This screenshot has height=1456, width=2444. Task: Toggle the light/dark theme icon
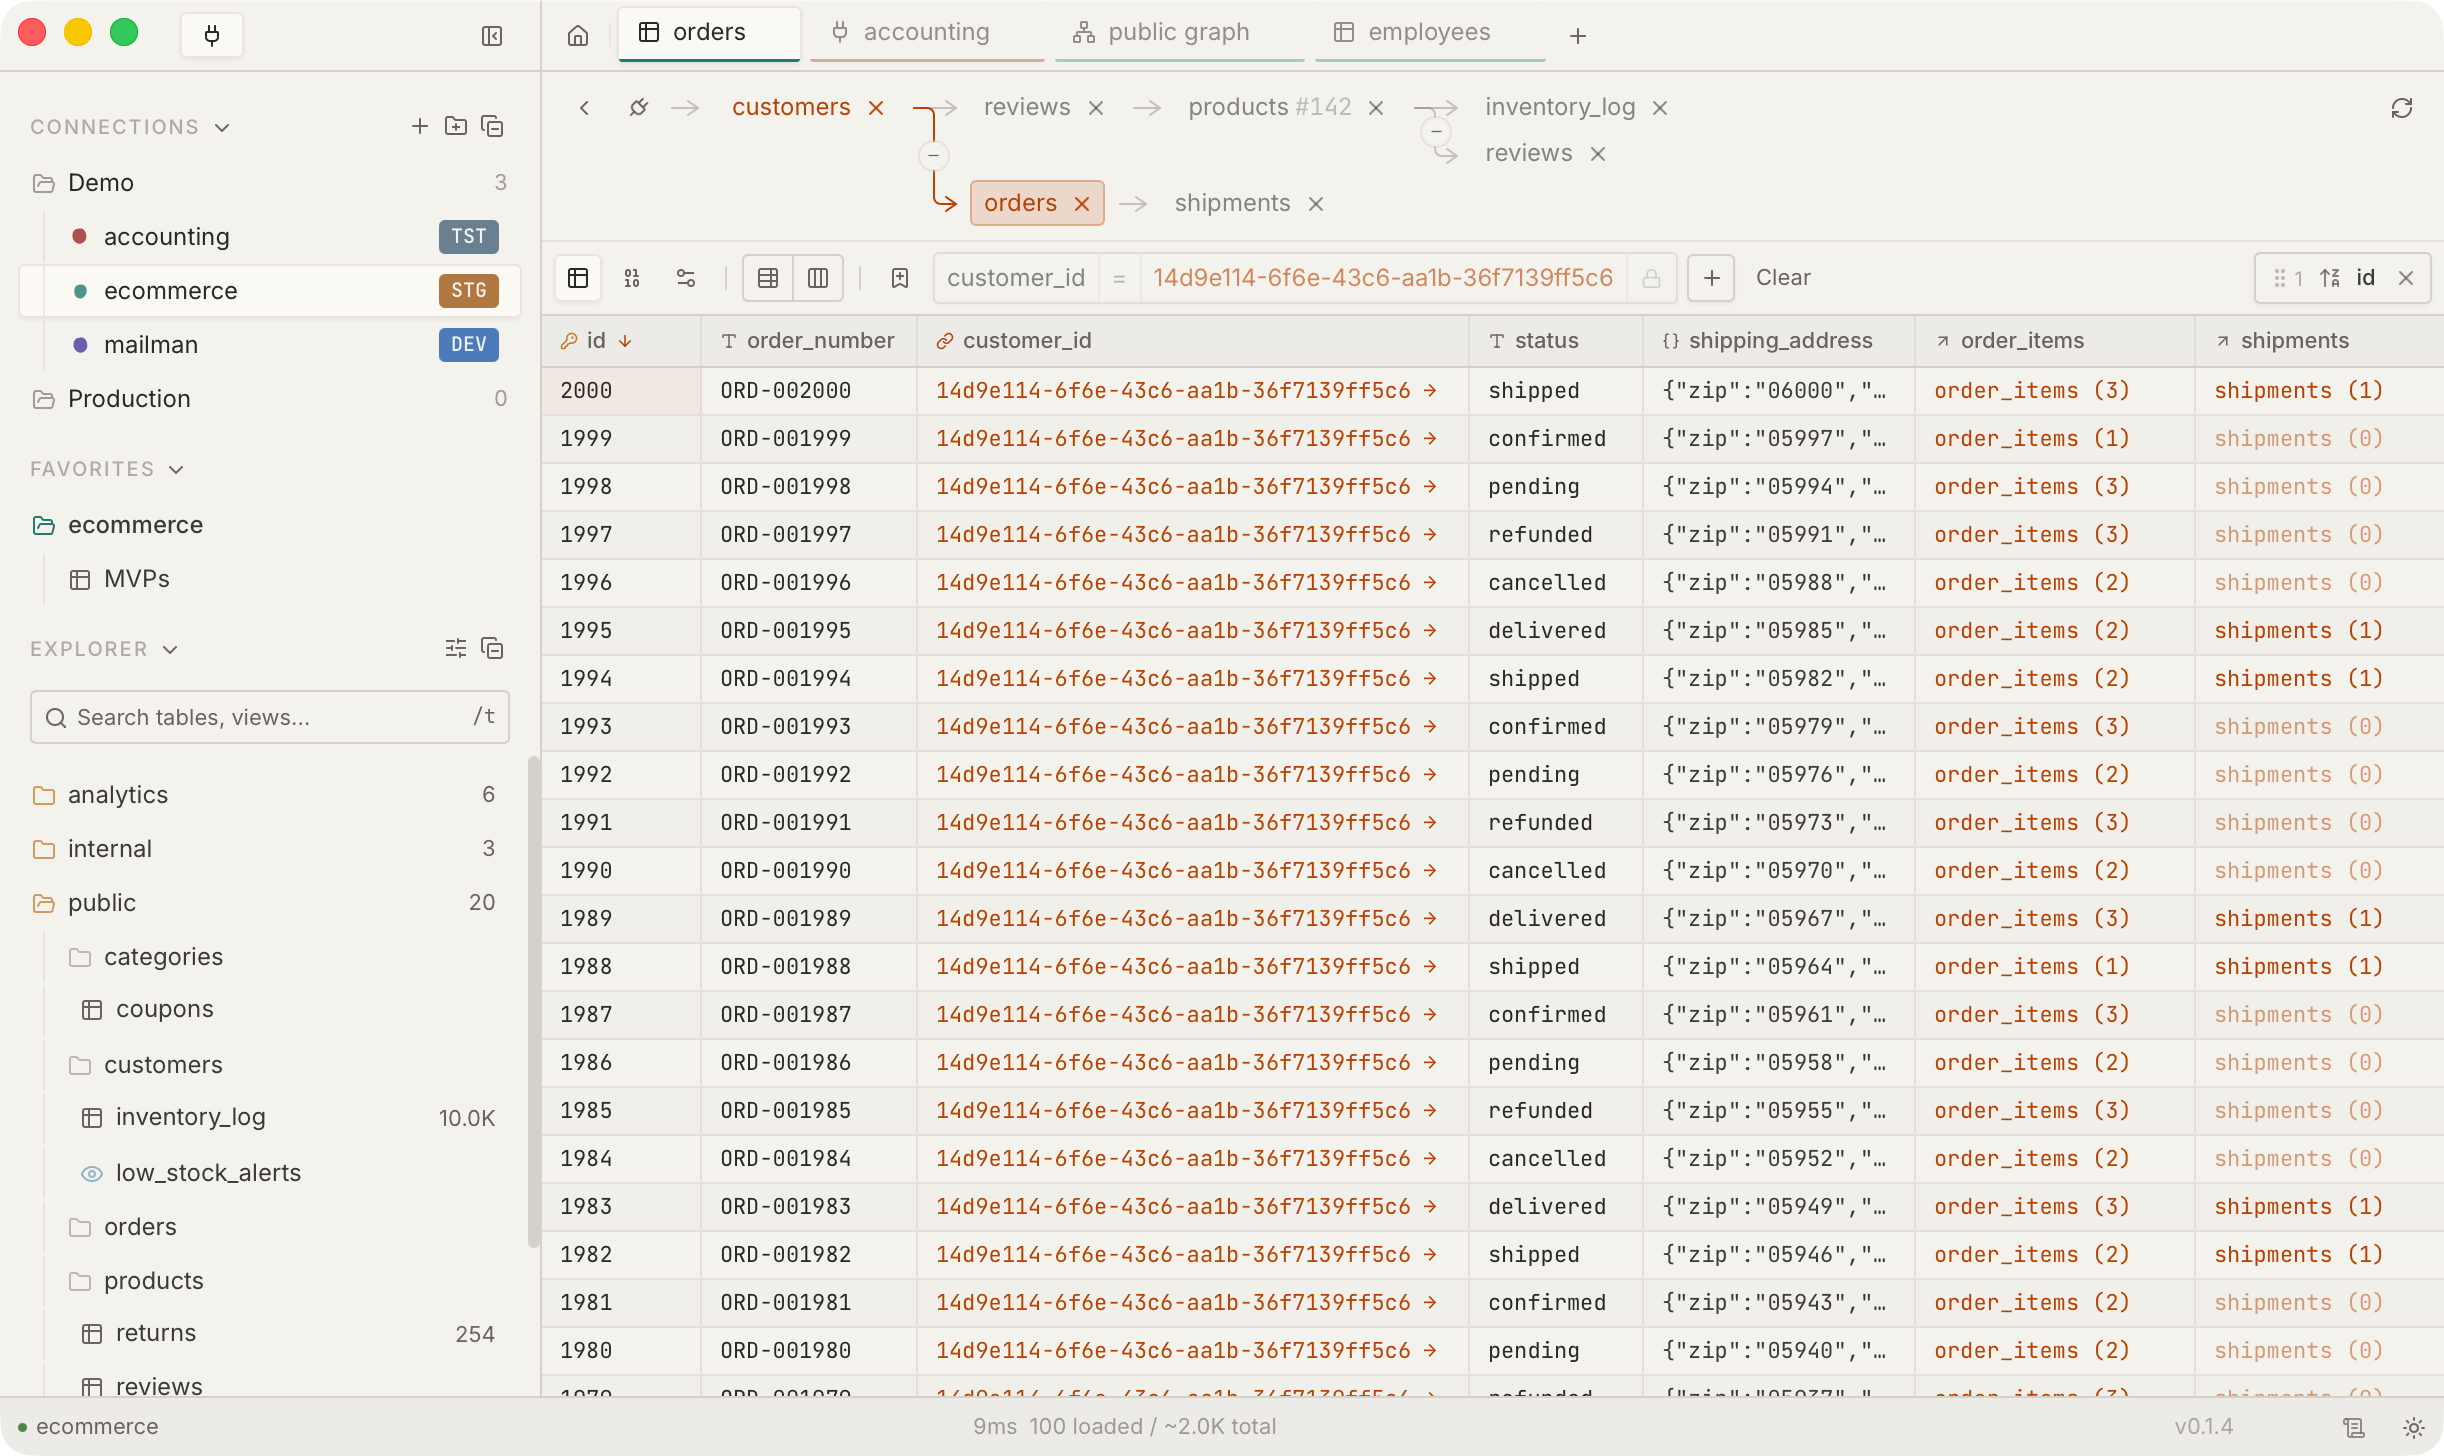point(2414,1427)
